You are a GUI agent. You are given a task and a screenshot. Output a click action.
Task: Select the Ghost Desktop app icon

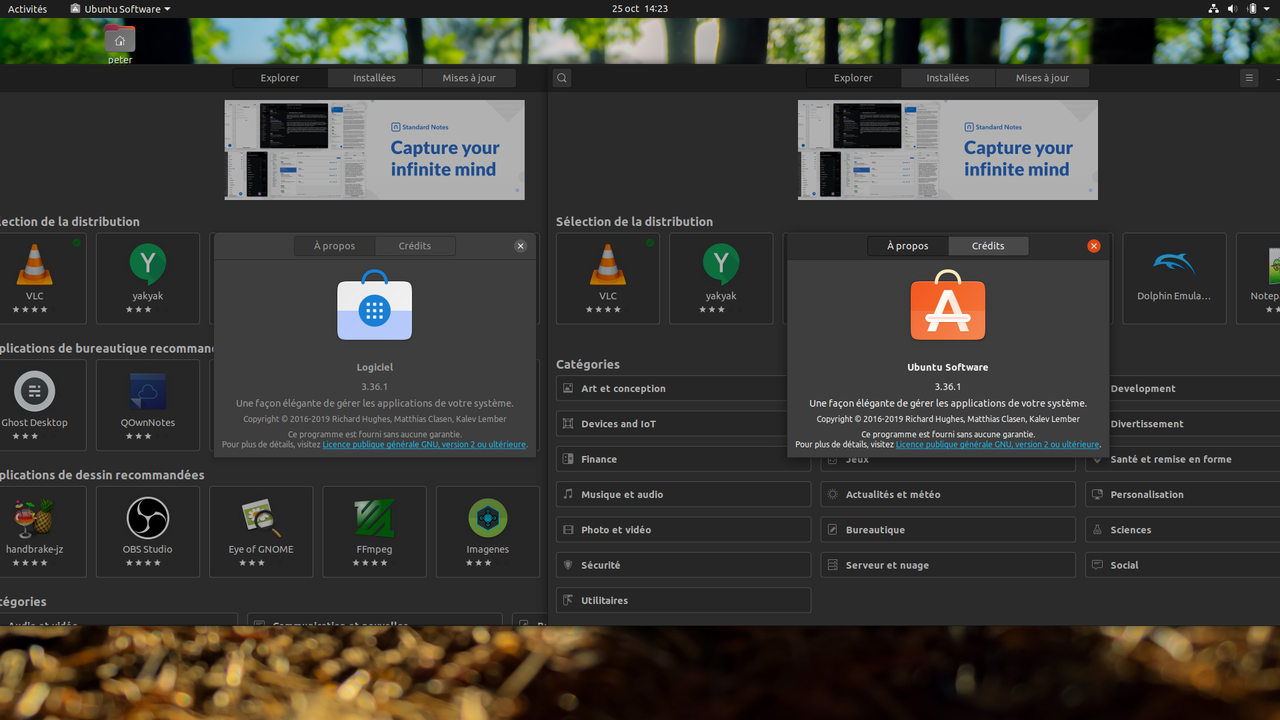pyautogui.click(x=34, y=391)
